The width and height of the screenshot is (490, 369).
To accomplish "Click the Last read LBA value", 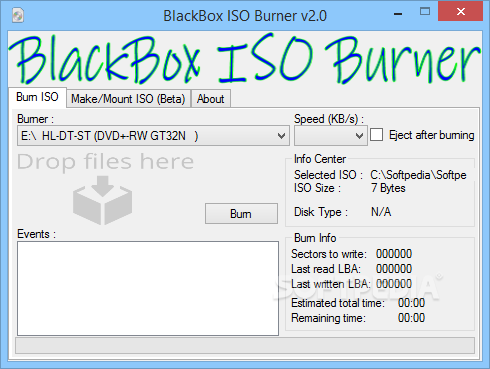I will (x=394, y=269).
